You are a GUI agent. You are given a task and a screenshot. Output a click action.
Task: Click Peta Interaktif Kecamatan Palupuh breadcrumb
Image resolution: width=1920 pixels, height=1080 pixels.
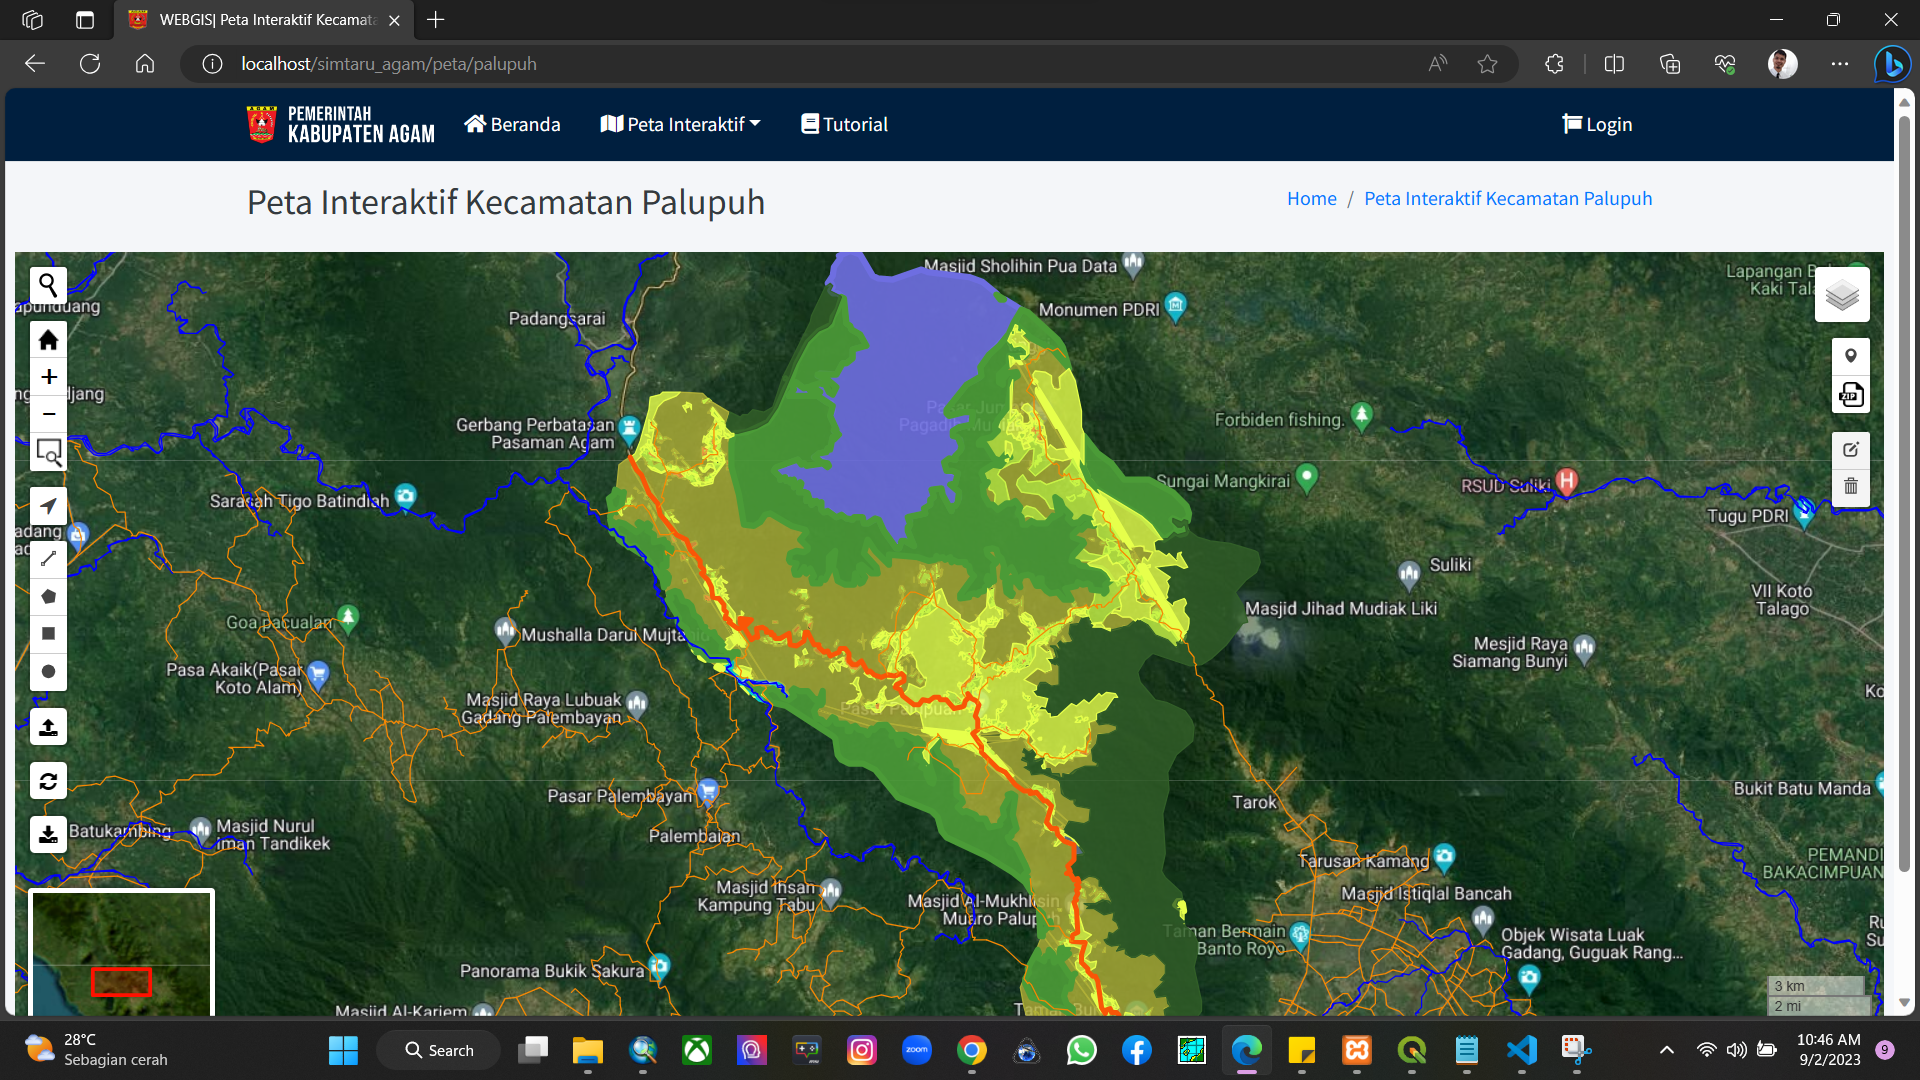click(1508, 198)
